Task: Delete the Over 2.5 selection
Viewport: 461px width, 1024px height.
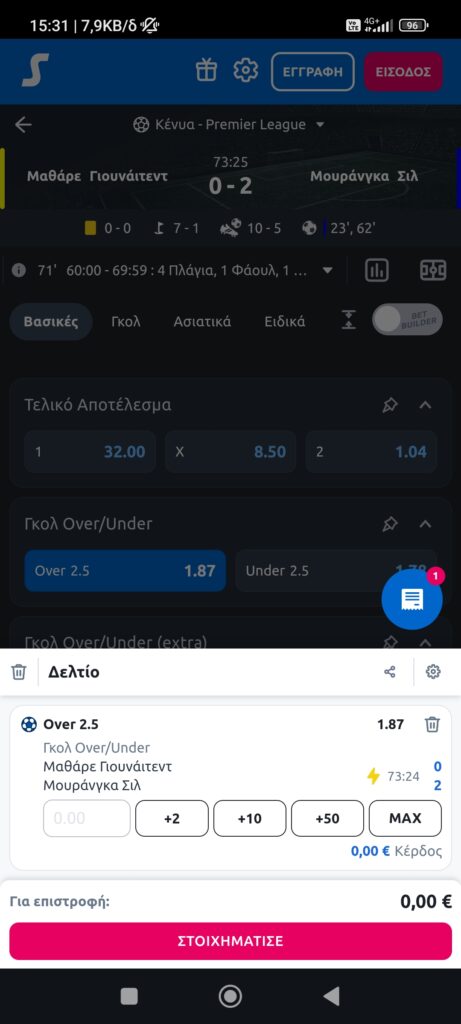Action: click(x=432, y=724)
